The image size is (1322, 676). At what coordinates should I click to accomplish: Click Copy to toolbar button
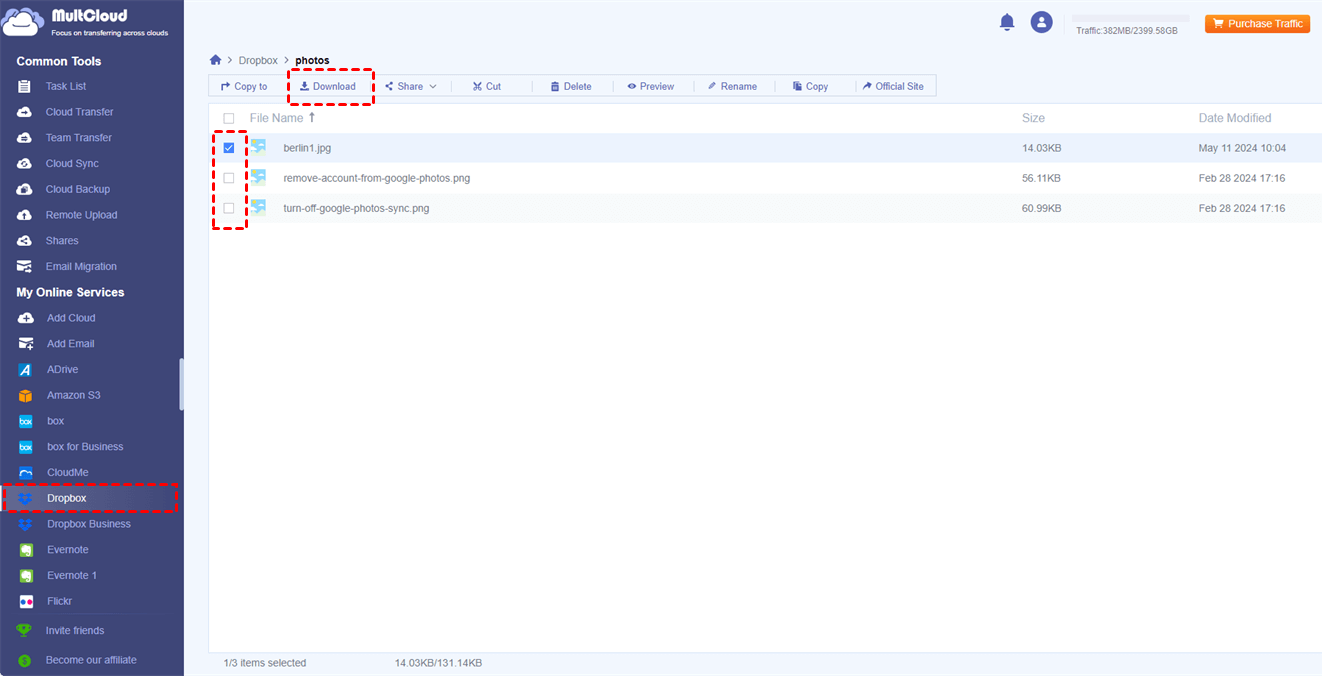[244, 86]
